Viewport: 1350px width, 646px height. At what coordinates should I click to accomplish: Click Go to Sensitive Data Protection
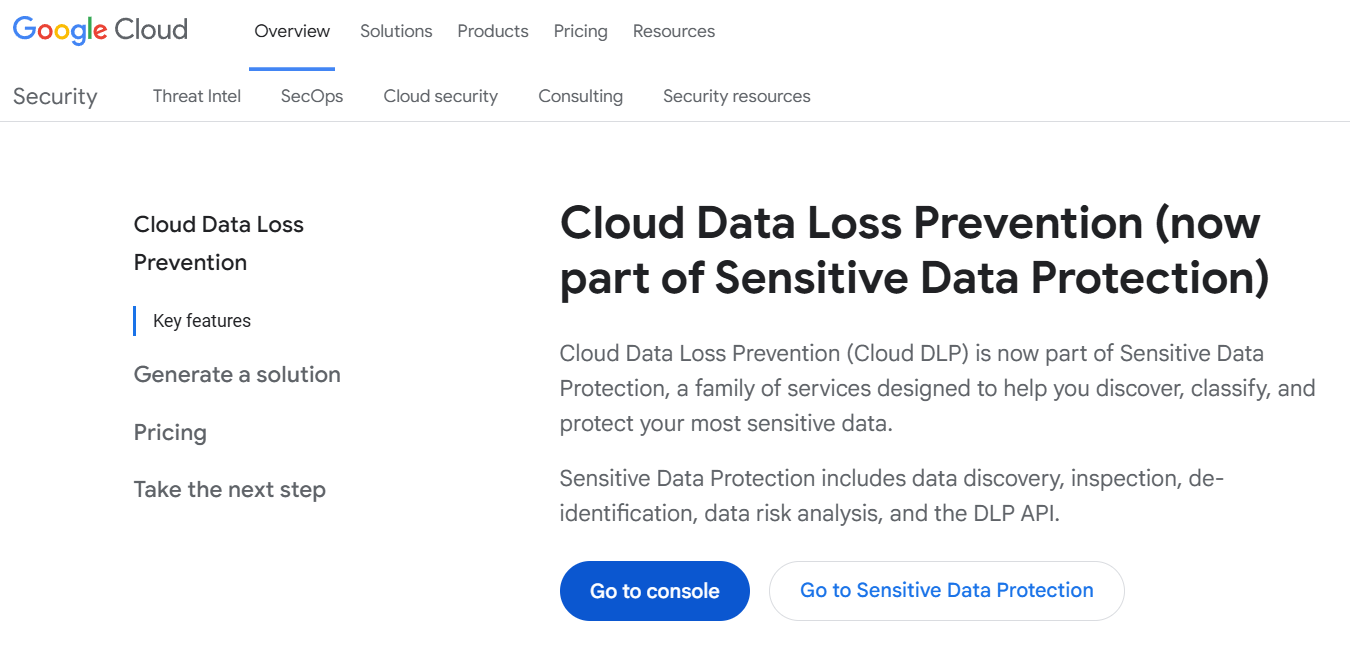pyautogui.click(x=946, y=590)
